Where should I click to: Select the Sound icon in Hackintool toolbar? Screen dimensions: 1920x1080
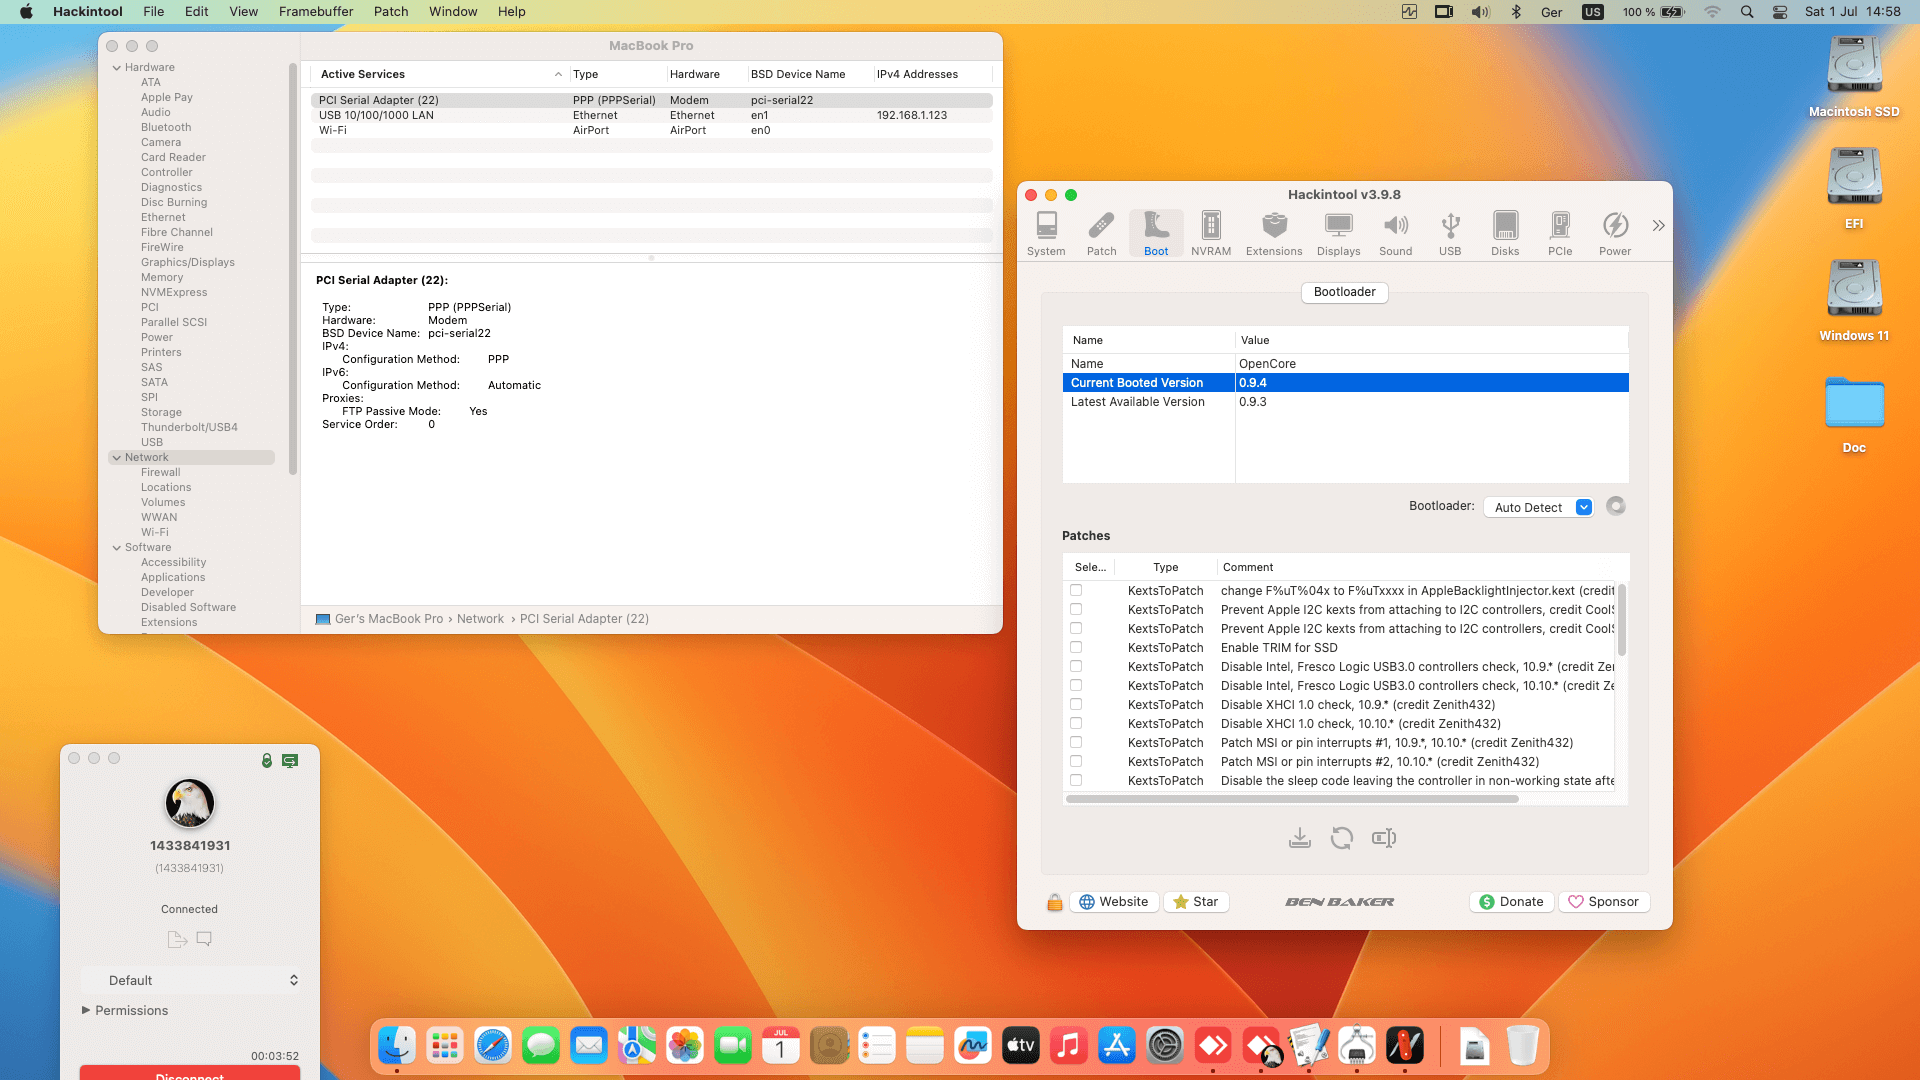pos(1396,233)
